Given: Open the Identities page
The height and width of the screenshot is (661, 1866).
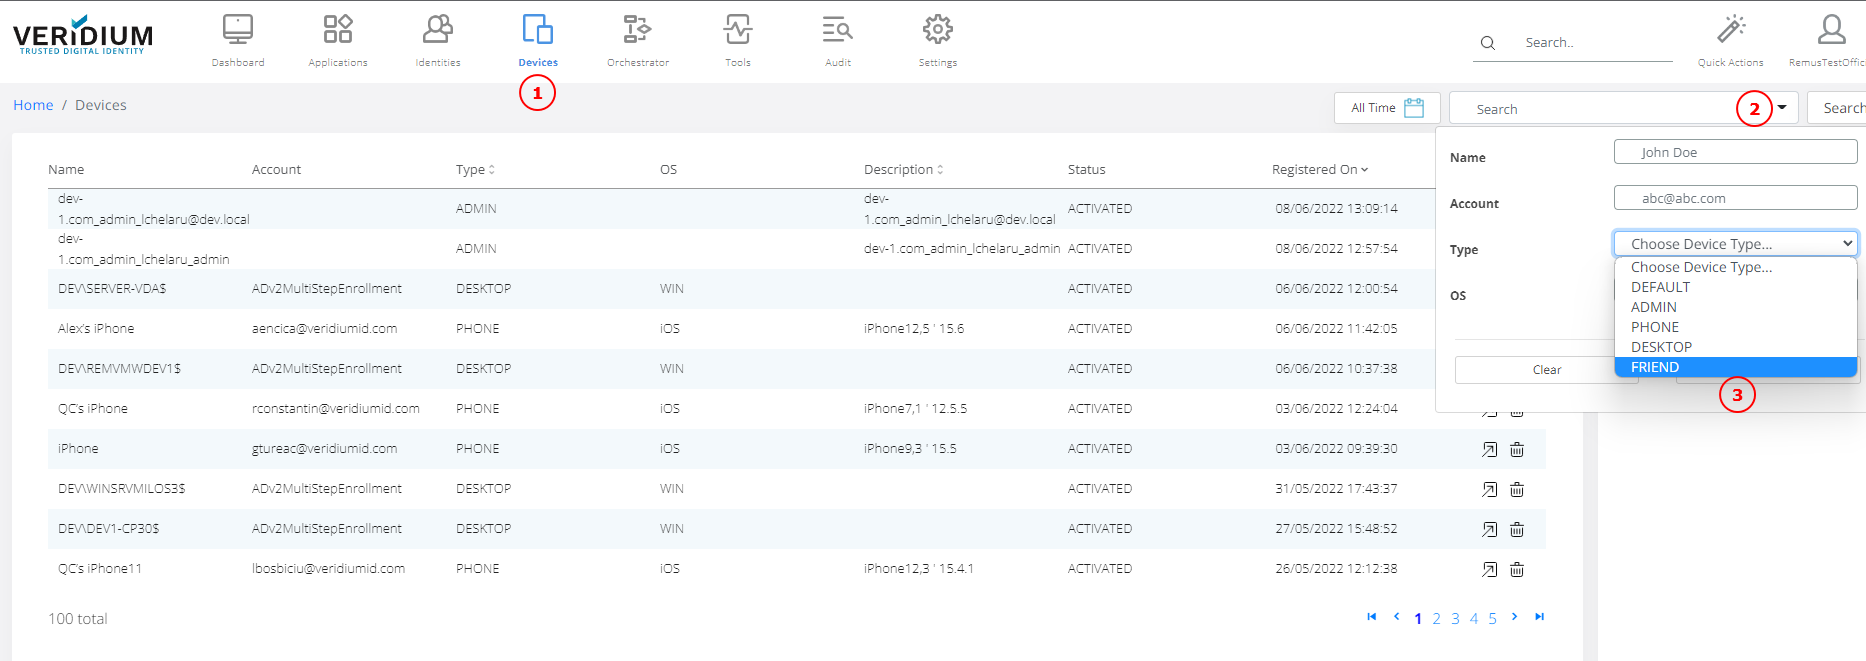Looking at the screenshot, I should 438,40.
